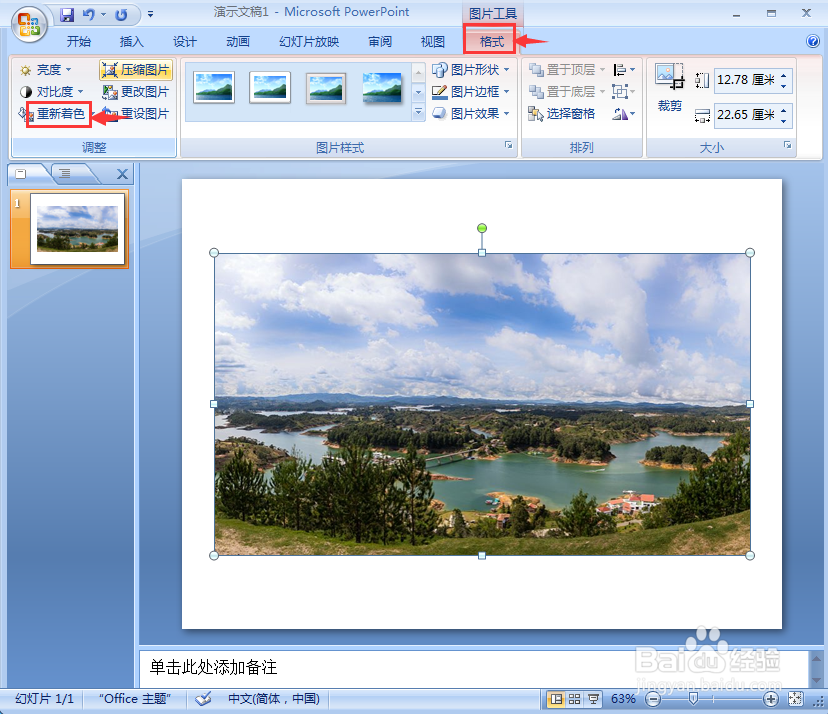
Task: Go to the 幻灯片放映 tab
Action: click(309, 41)
